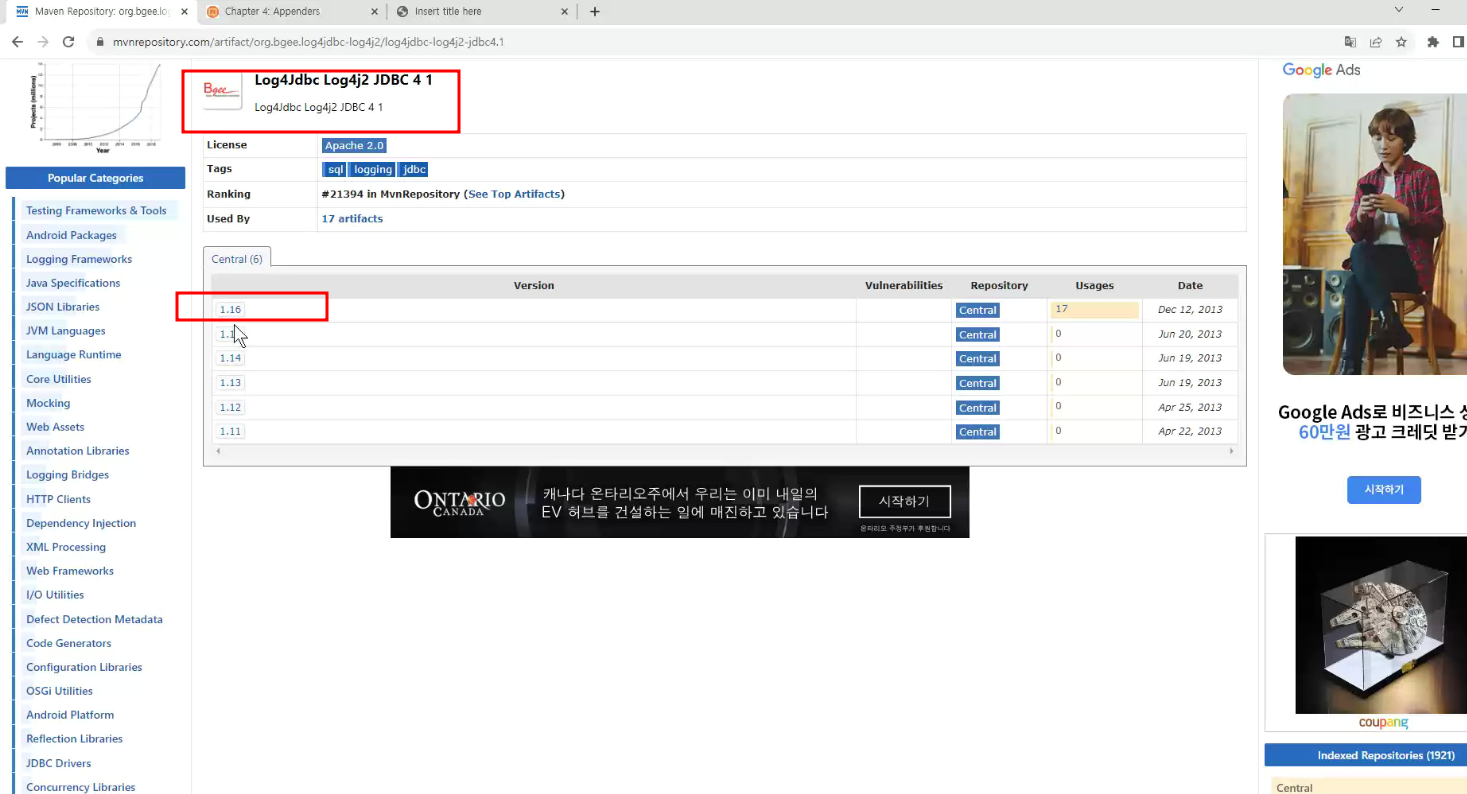
Task: Click the address bar URL
Action: coord(308,42)
